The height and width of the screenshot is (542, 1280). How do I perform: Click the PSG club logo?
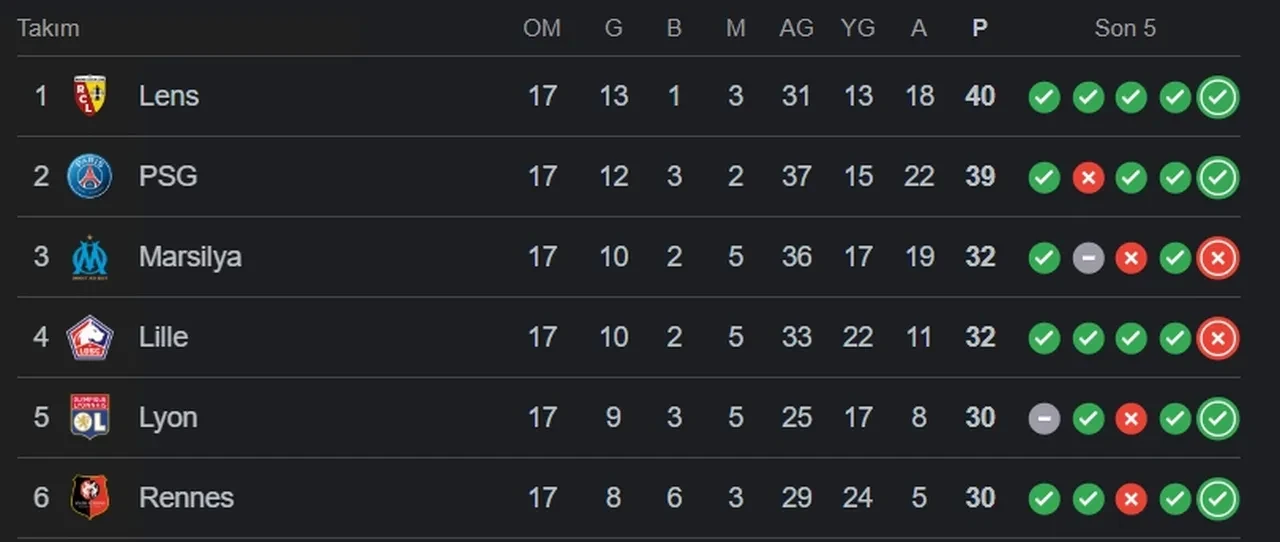click(x=89, y=177)
